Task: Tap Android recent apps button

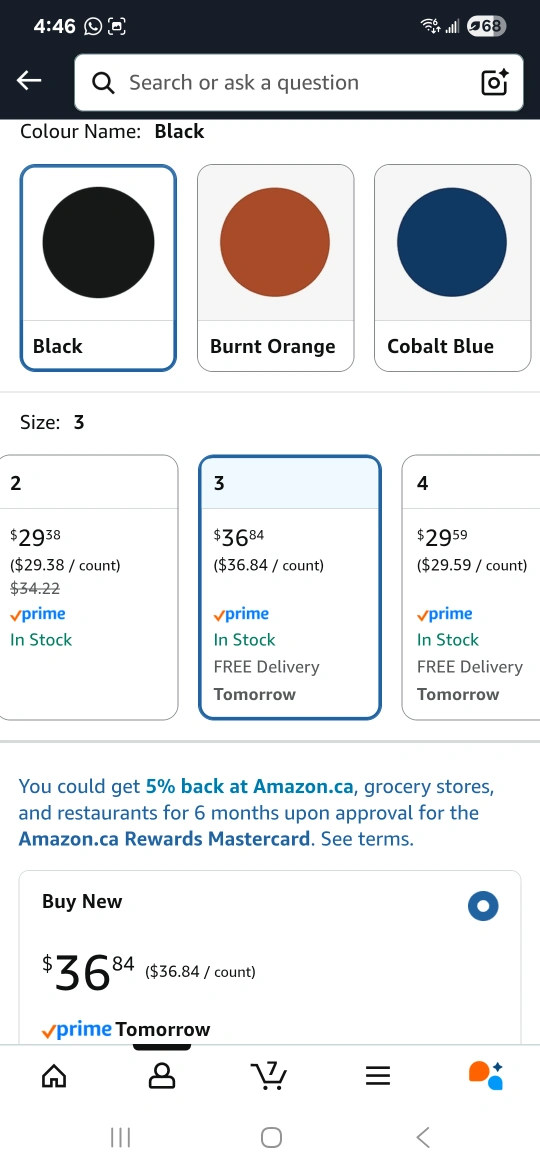Action: (x=120, y=1137)
